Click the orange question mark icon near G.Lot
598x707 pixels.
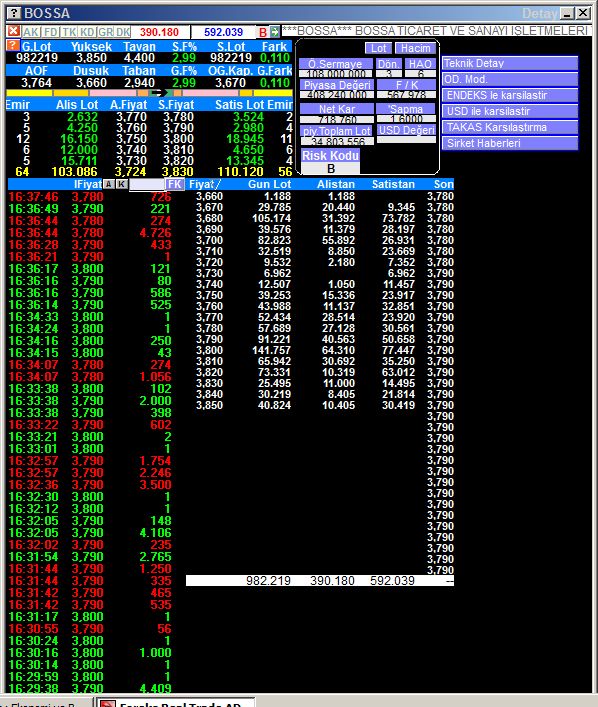(x=13, y=46)
